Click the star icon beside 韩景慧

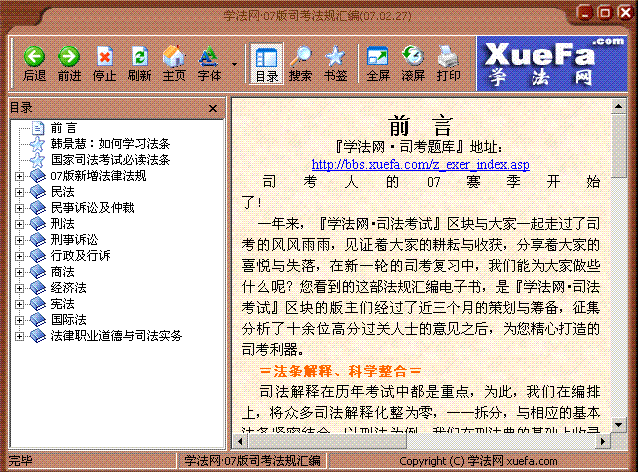click(x=37, y=144)
